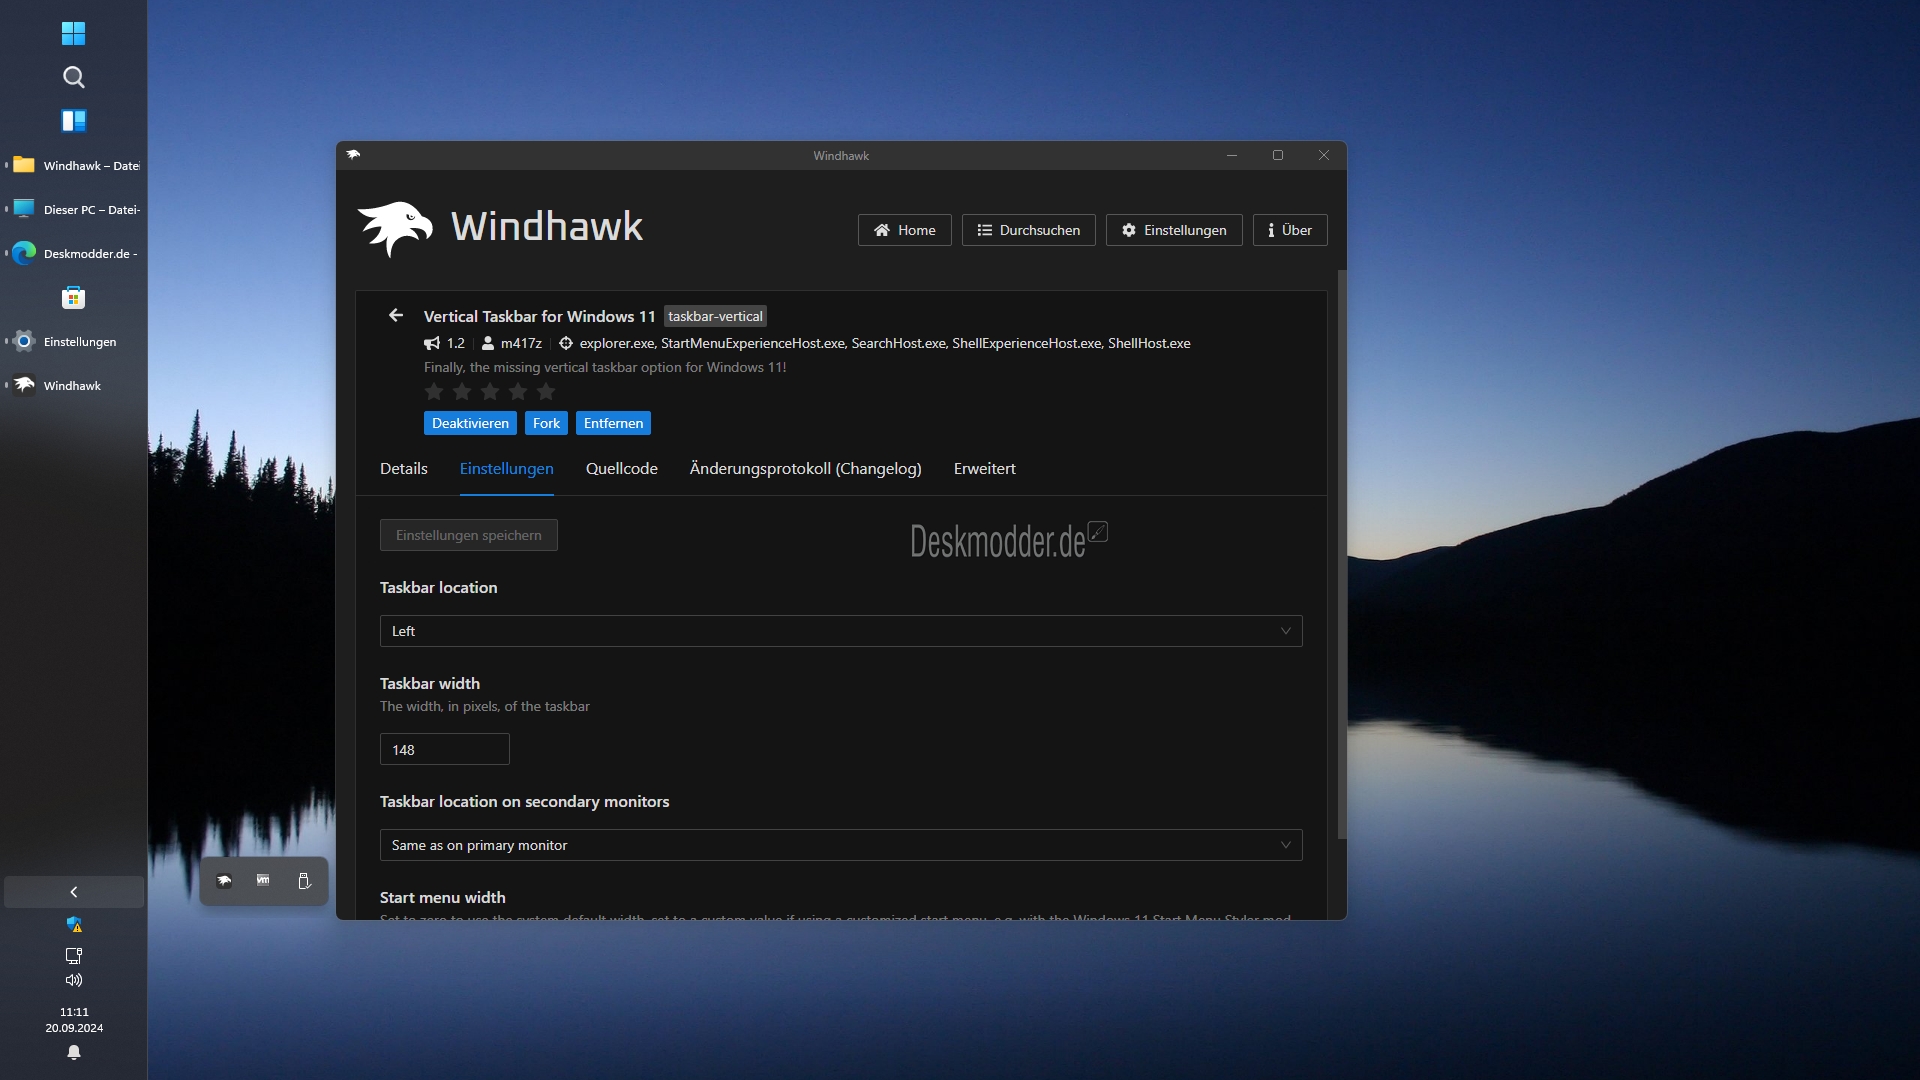Click the target processes list starting explorer.exe
Viewport: 1920px width, 1080px height.
point(885,343)
